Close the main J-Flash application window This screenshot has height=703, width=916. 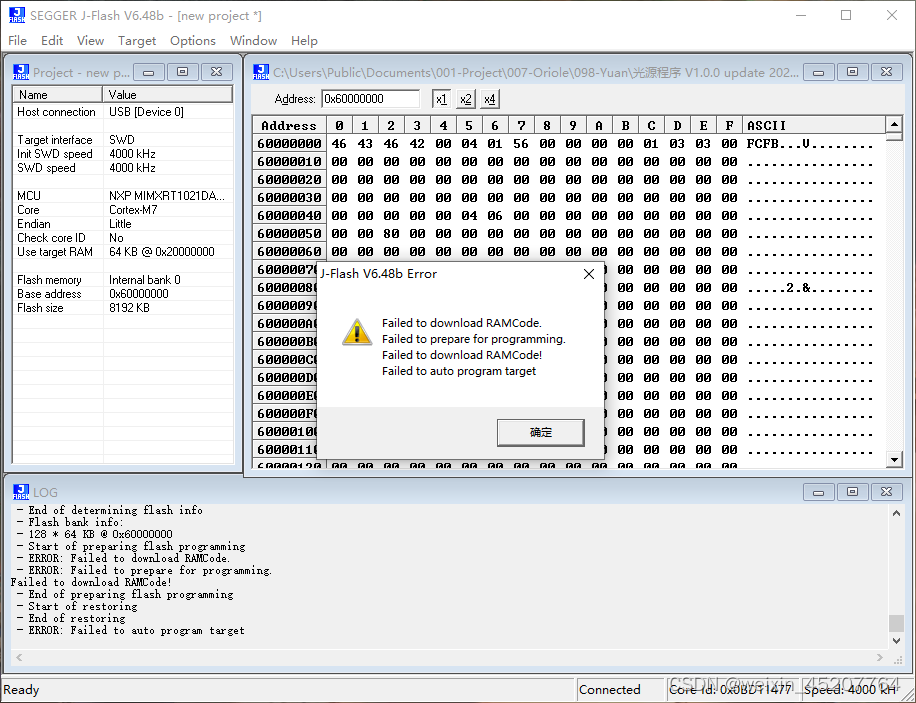[891, 15]
